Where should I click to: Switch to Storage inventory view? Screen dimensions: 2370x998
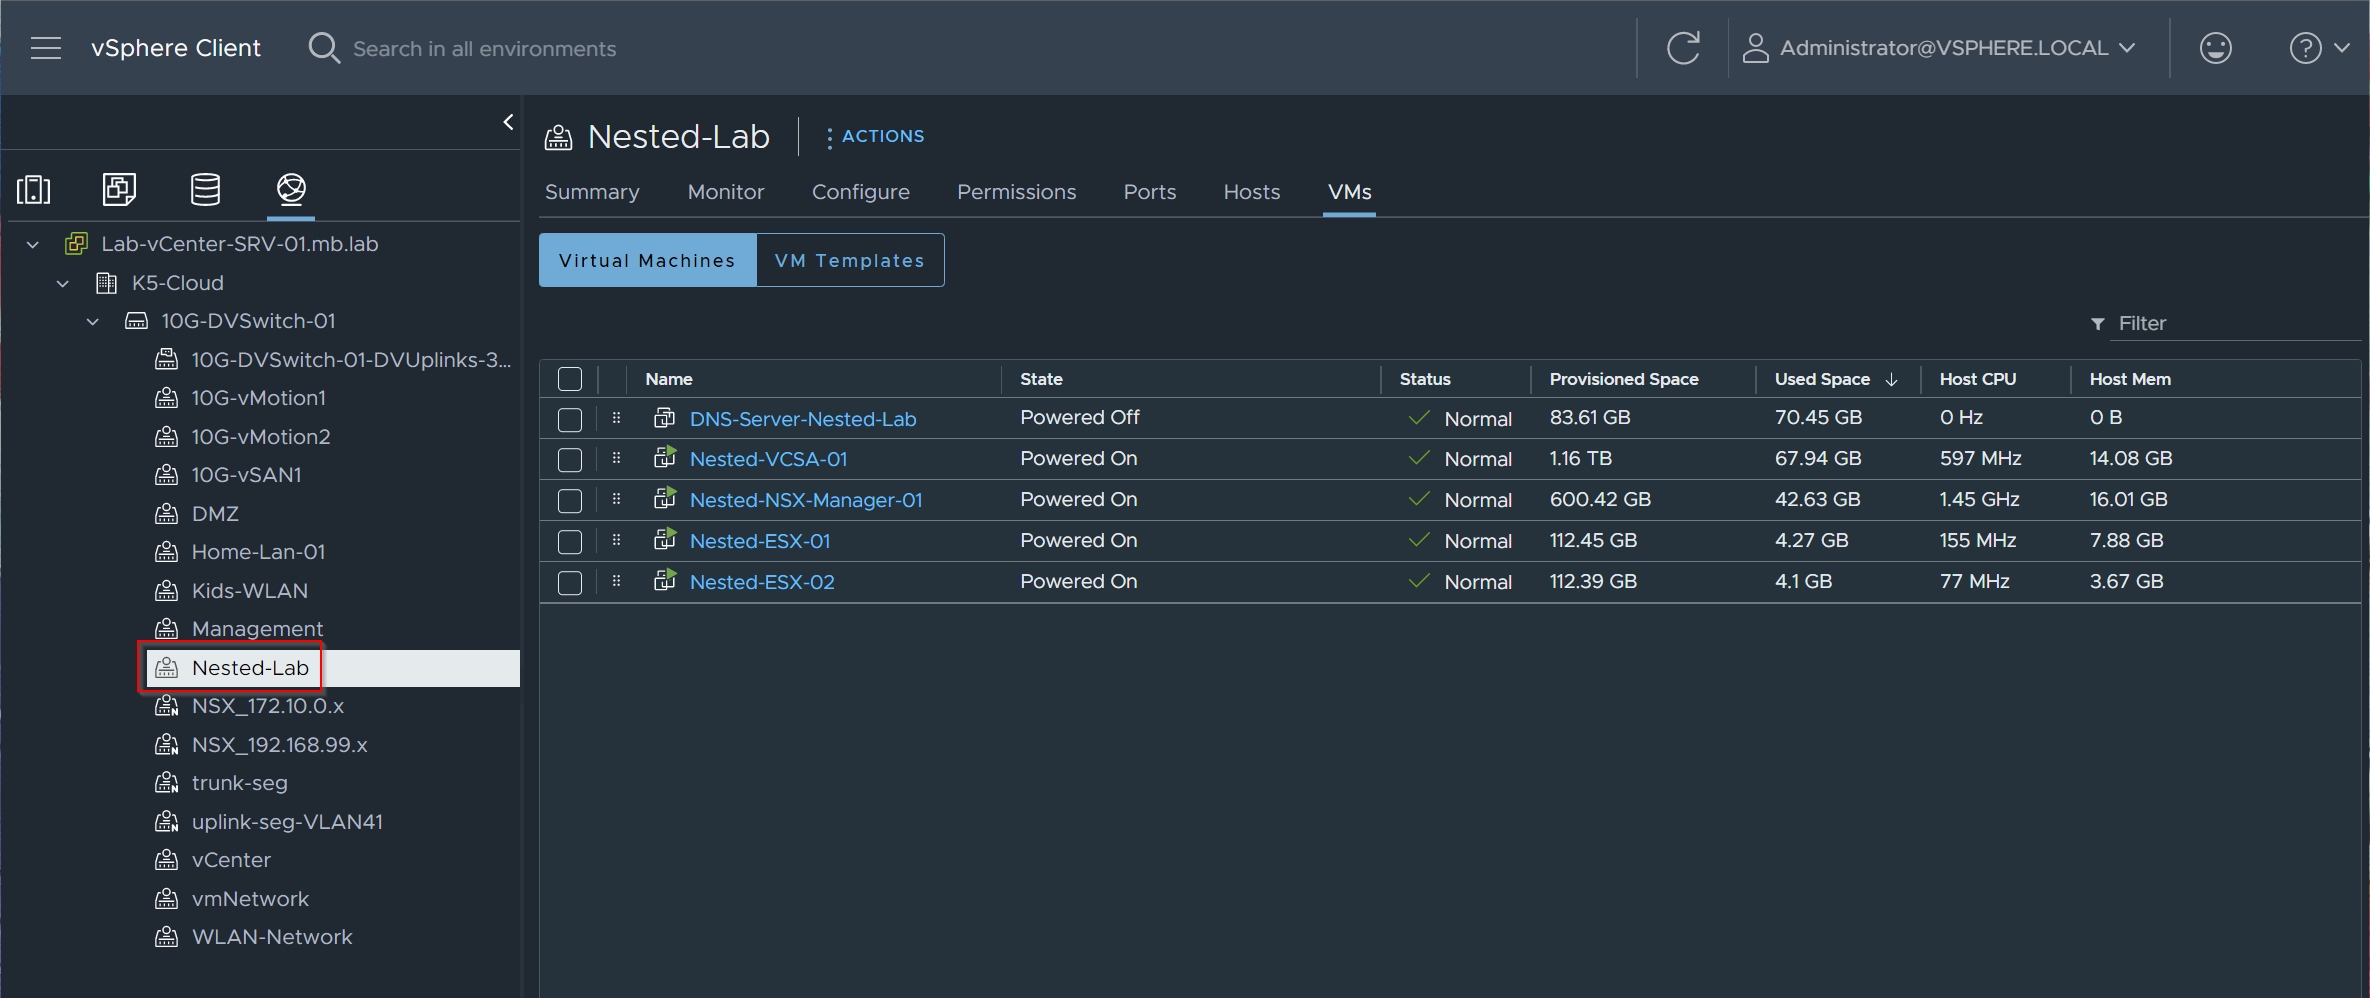click(x=205, y=189)
